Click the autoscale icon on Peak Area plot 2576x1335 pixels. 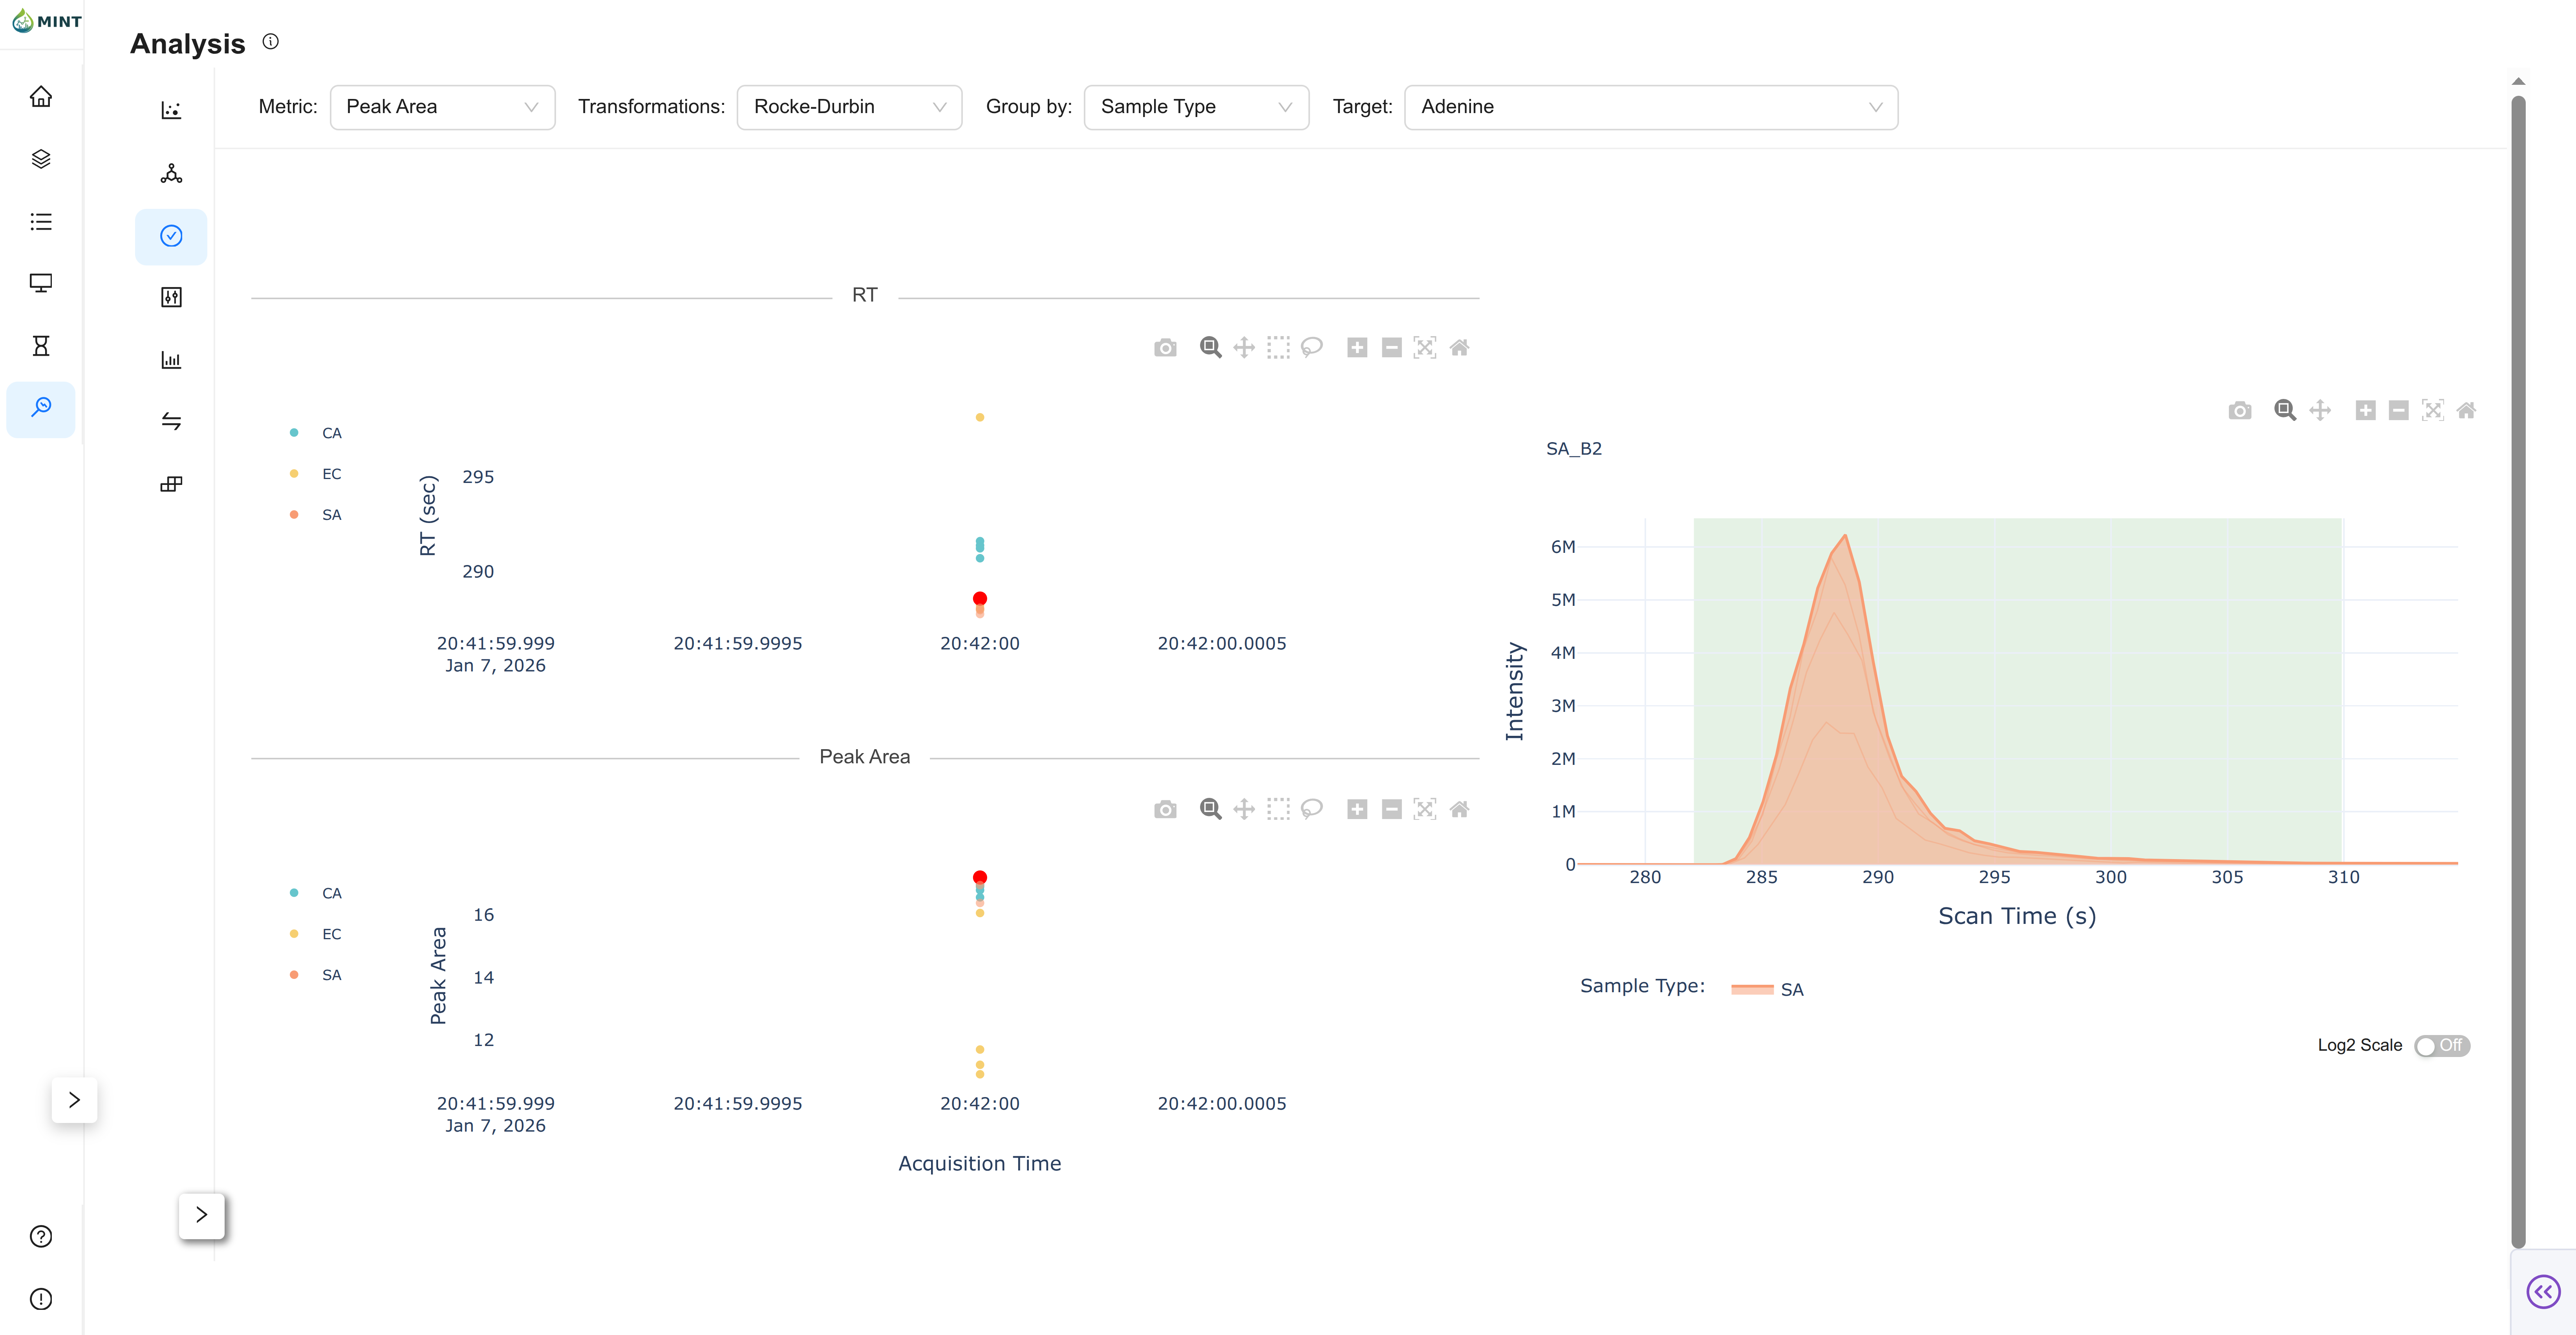1425,809
